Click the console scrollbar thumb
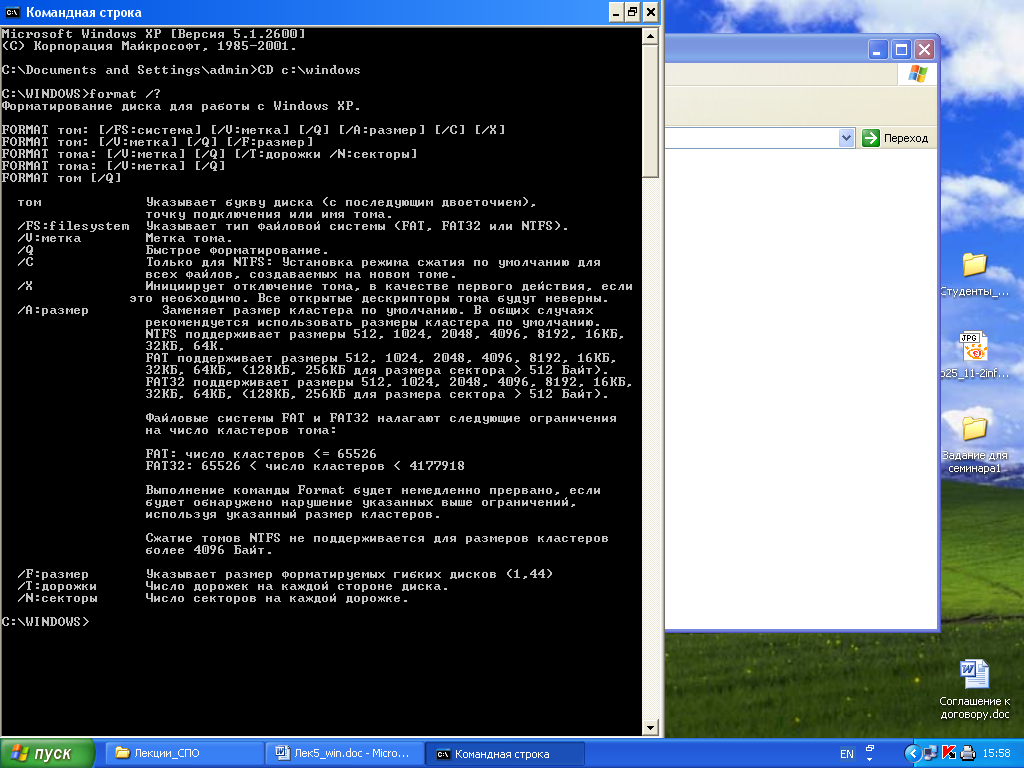This screenshot has height=768, width=1024. tap(650, 110)
